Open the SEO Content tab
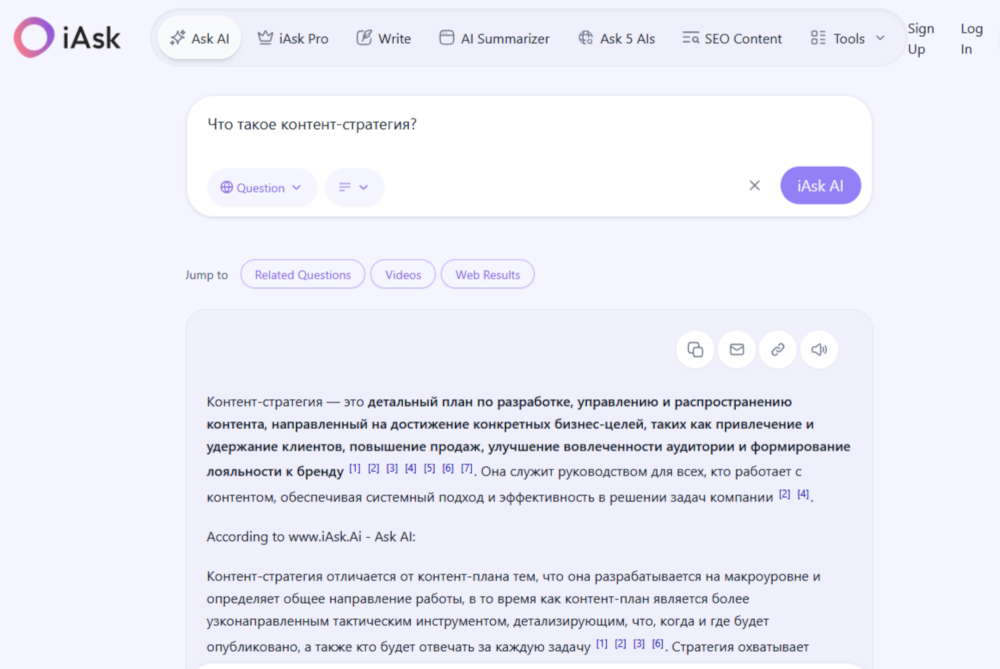The width and height of the screenshot is (1000, 669). point(732,38)
